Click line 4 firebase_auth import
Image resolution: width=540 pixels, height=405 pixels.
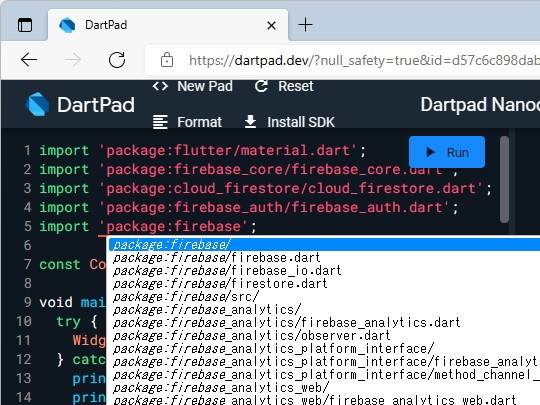click(249, 208)
